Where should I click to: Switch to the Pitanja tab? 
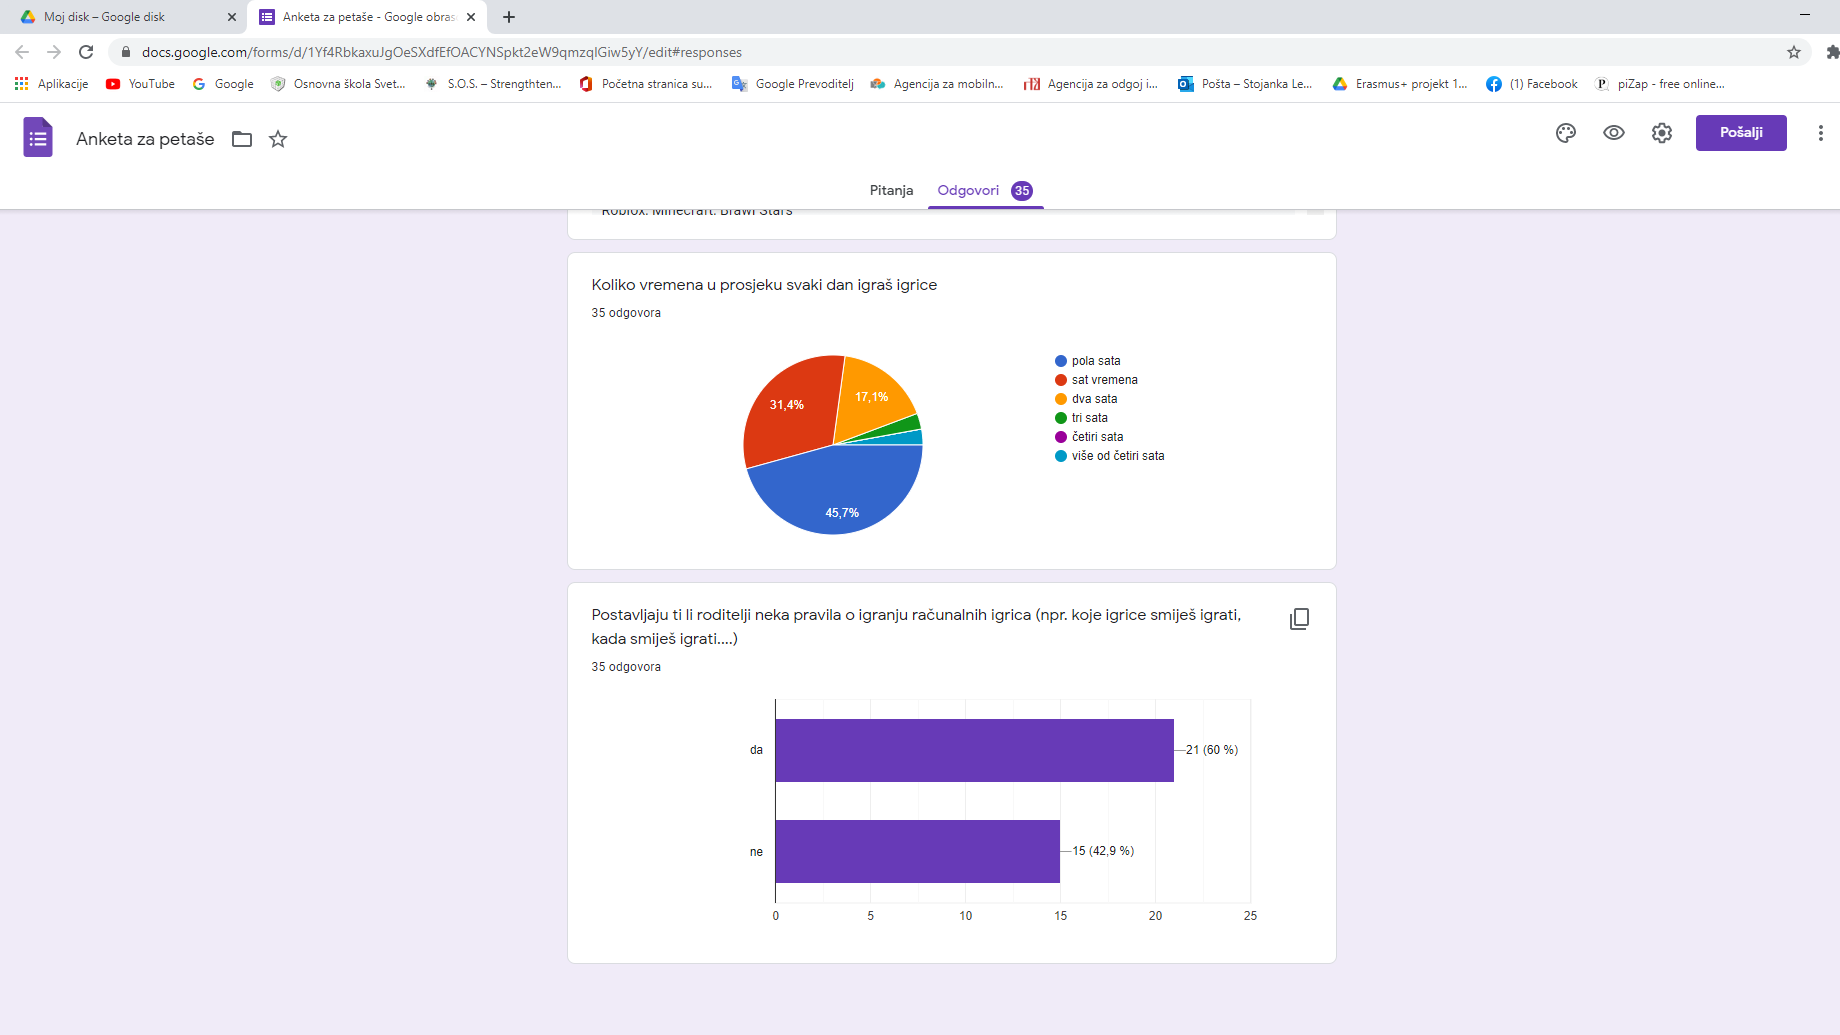point(891,190)
